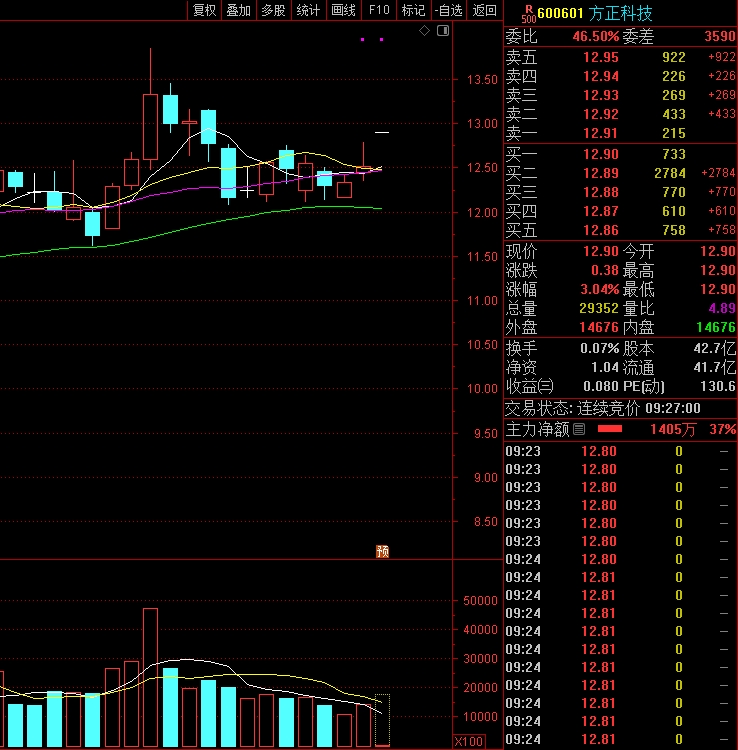
Task: Select the 卖二 12.92 ask row
Action: (x=620, y=114)
